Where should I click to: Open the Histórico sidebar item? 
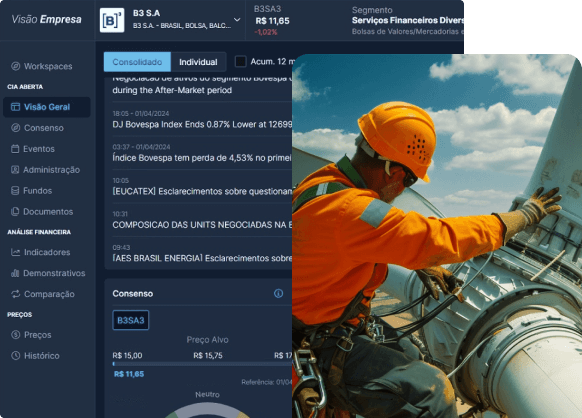(46, 355)
